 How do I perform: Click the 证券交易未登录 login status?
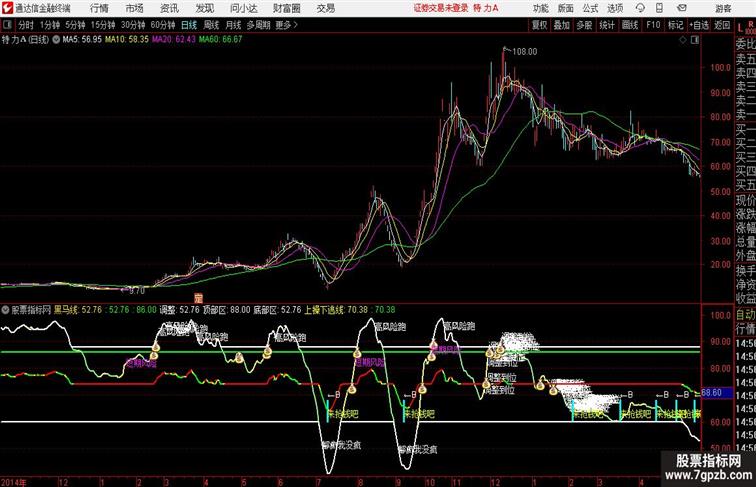pyautogui.click(x=441, y=8)
